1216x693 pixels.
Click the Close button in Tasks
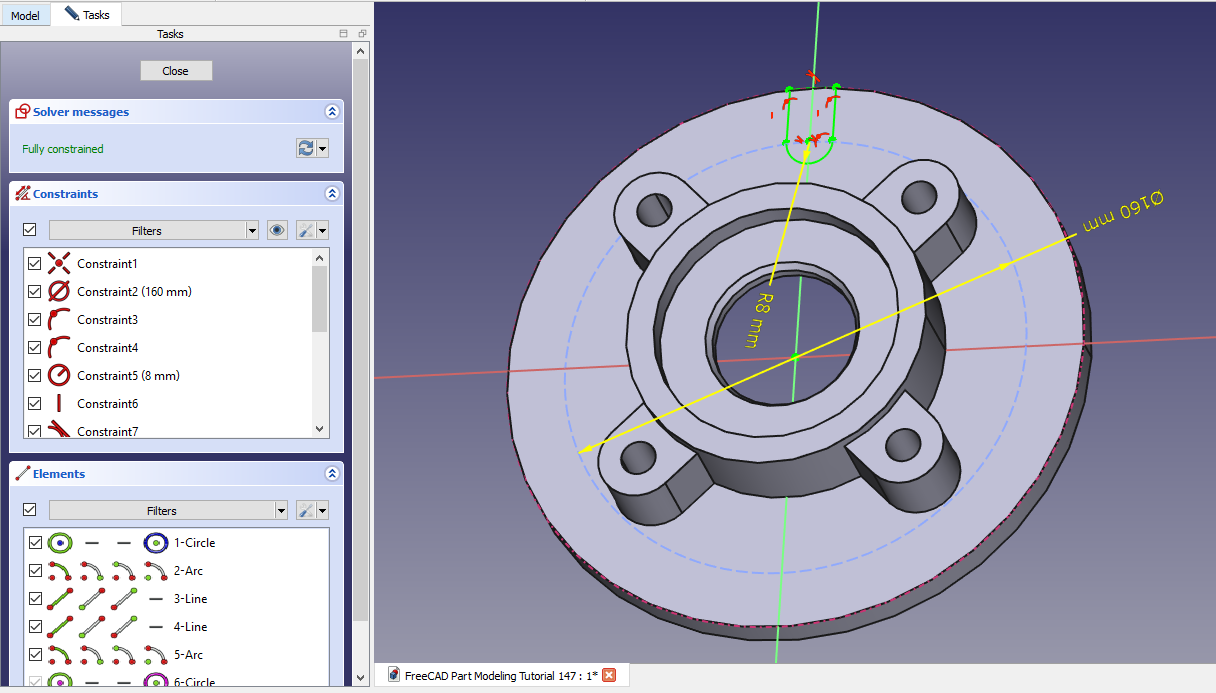coord(176,70)
